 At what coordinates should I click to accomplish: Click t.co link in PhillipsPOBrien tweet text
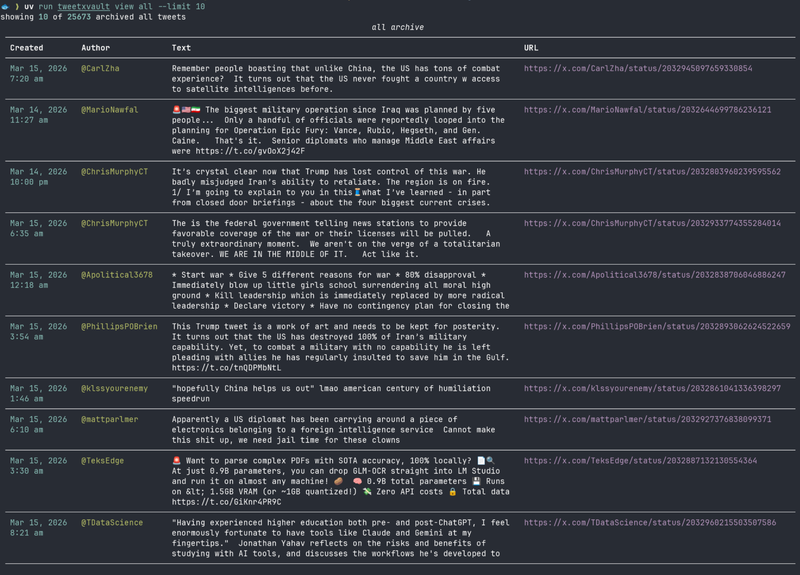(226, 367)
